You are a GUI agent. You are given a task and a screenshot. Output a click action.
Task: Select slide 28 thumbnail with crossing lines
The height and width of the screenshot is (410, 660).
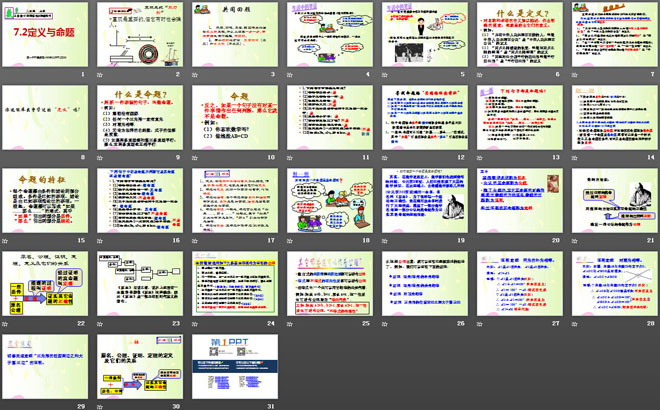615,284
